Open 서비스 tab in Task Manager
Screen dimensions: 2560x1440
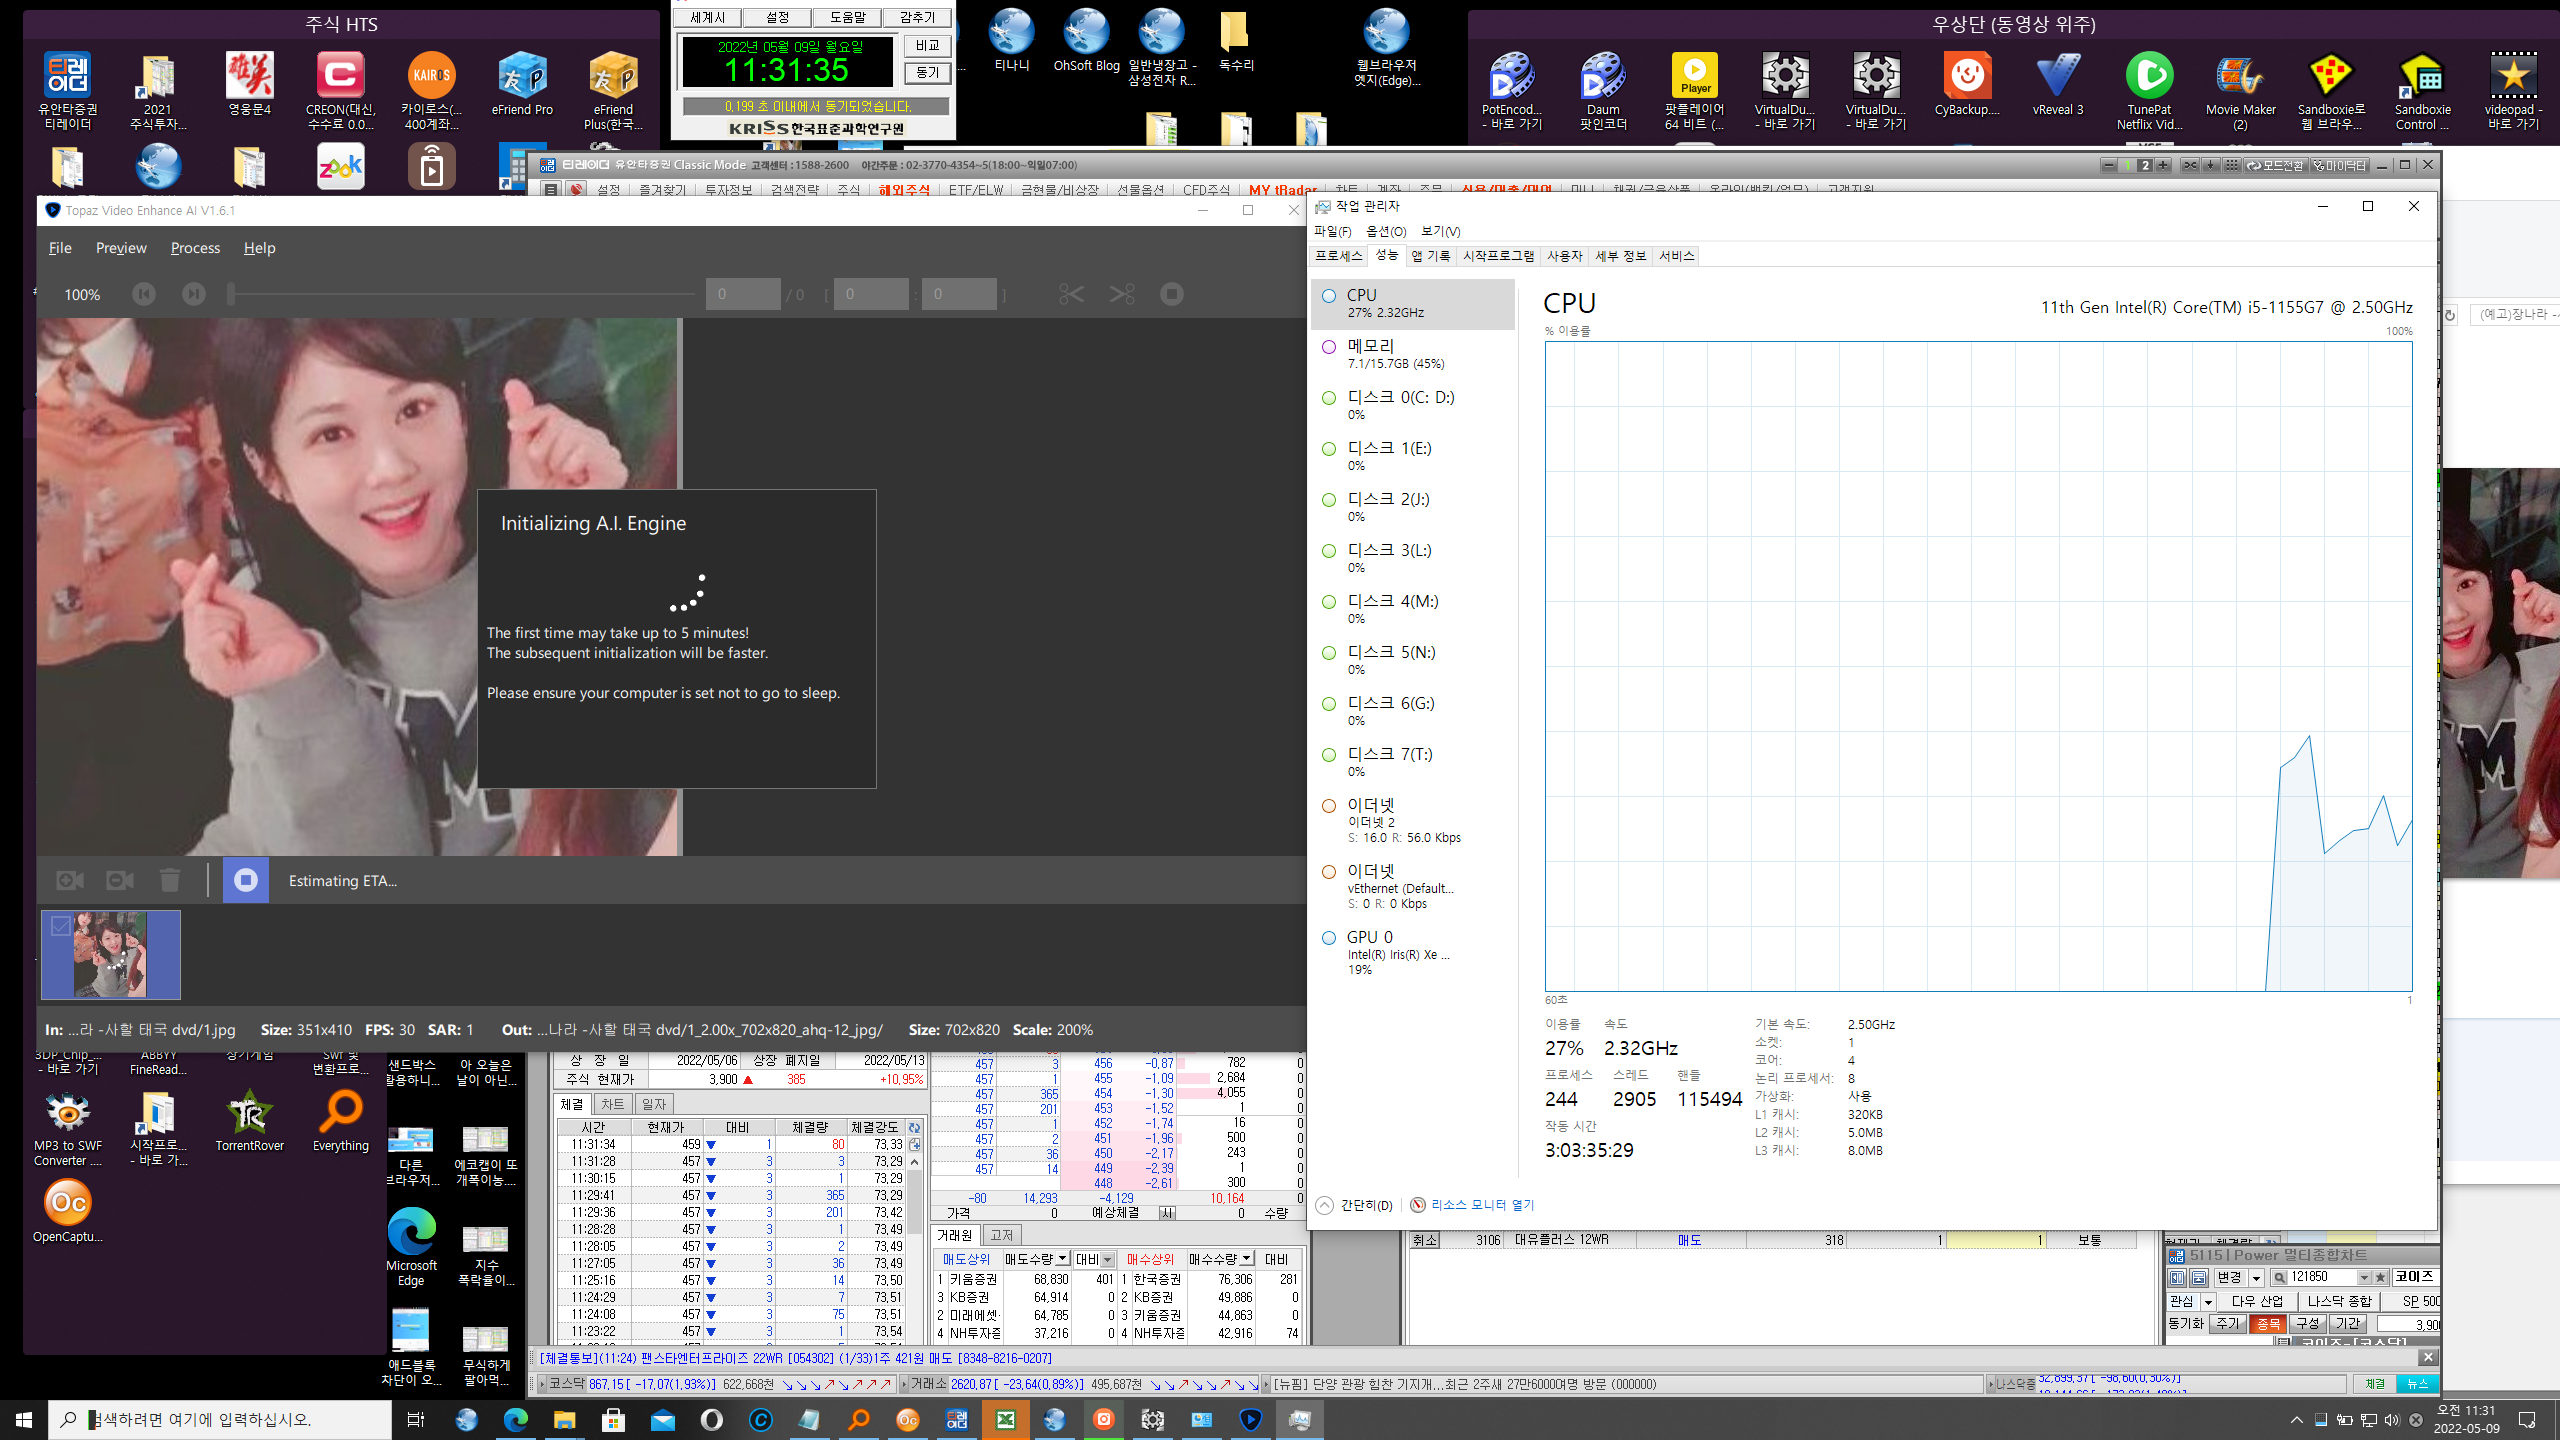click(x=1676, y=256)
